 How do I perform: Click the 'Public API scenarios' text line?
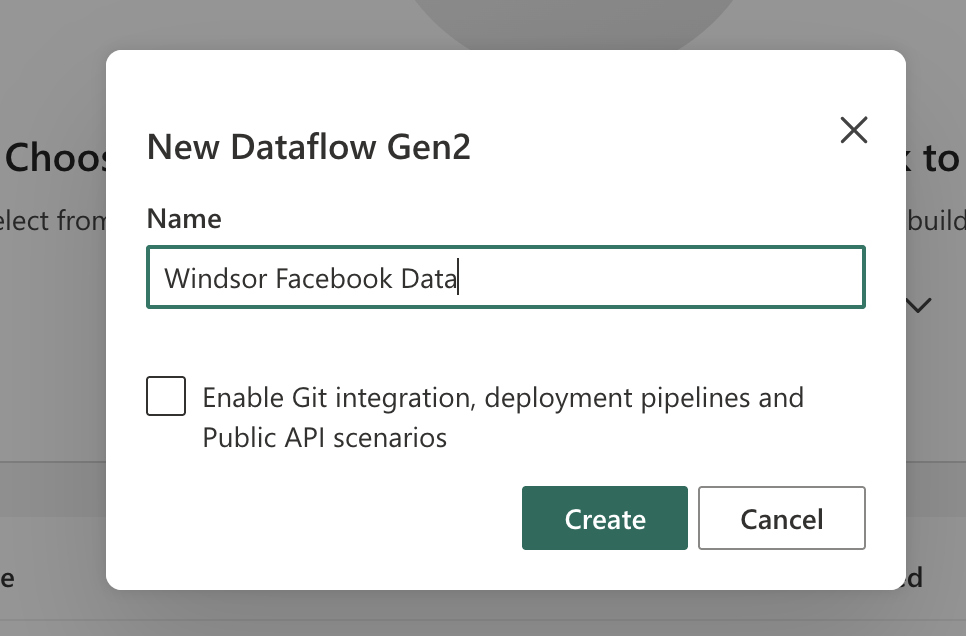(x=324, y=438)
